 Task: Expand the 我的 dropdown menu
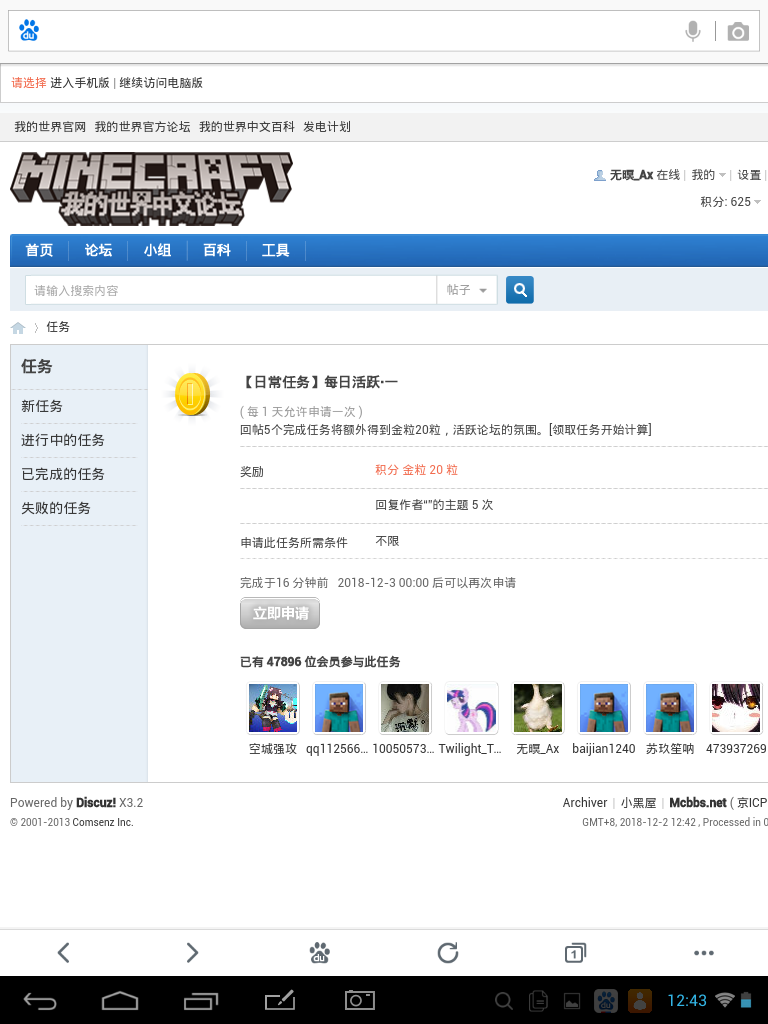(709, 175)
